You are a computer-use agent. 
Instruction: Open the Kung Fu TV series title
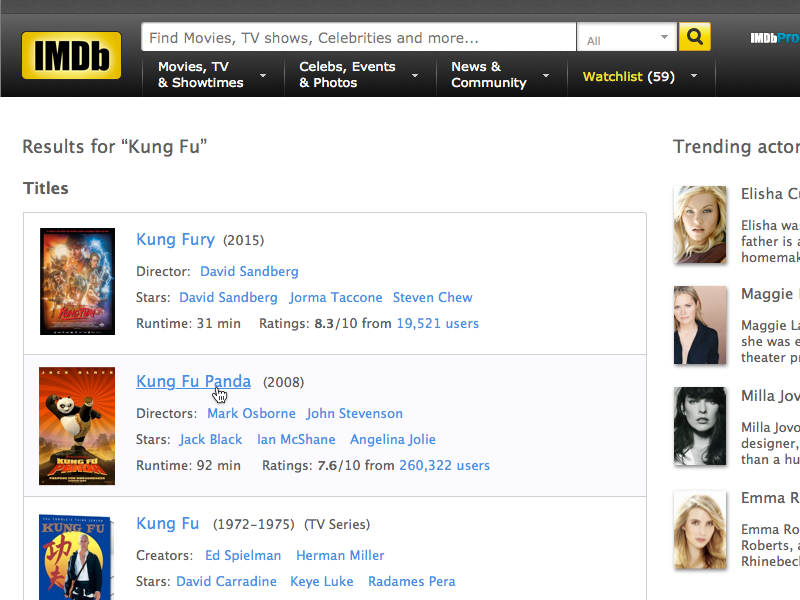tap(167, 523)
